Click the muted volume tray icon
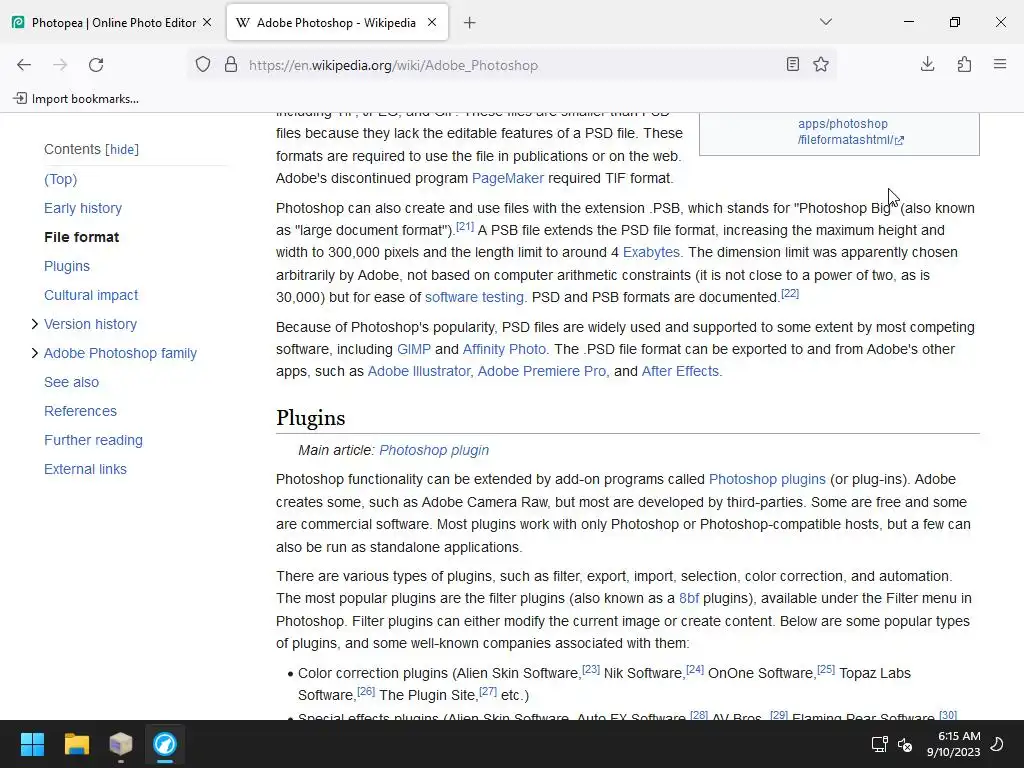Viewport: 1024px width, 768px height. click(905, 744)
